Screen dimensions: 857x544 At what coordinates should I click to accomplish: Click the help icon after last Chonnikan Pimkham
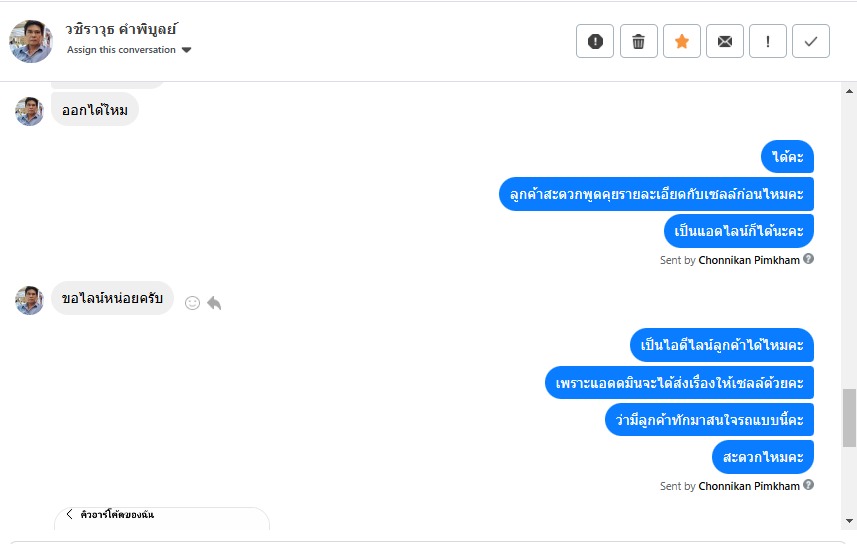pos(808,485)
